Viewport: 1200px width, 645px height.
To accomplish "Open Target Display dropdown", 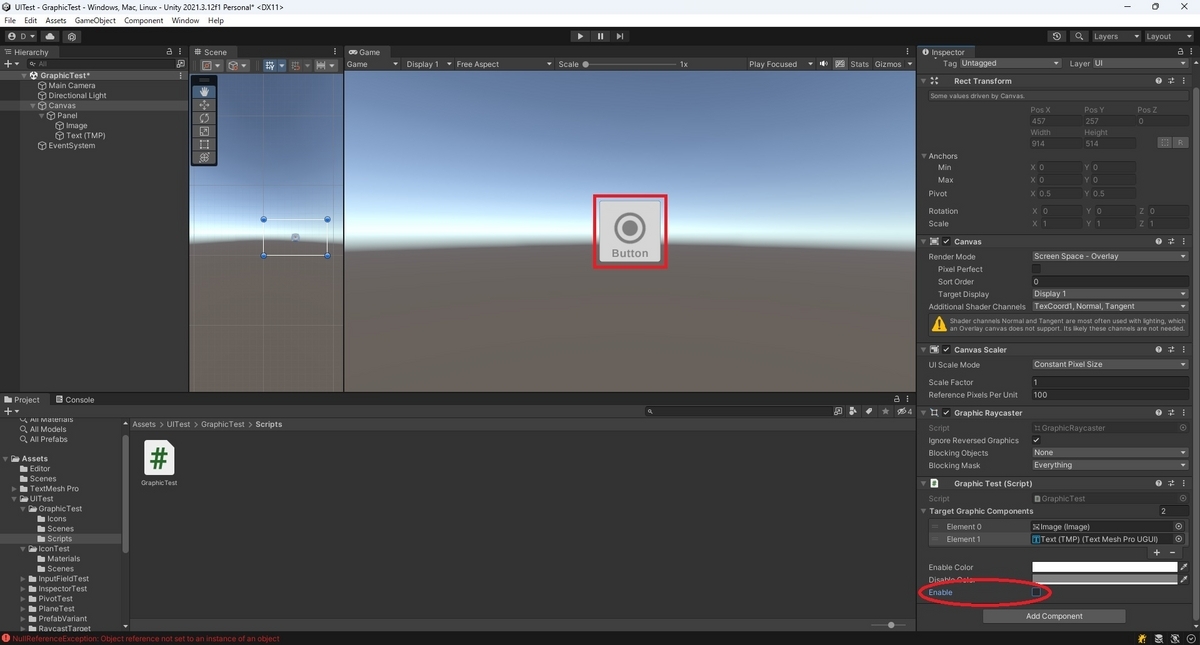I will point(1110,294).
